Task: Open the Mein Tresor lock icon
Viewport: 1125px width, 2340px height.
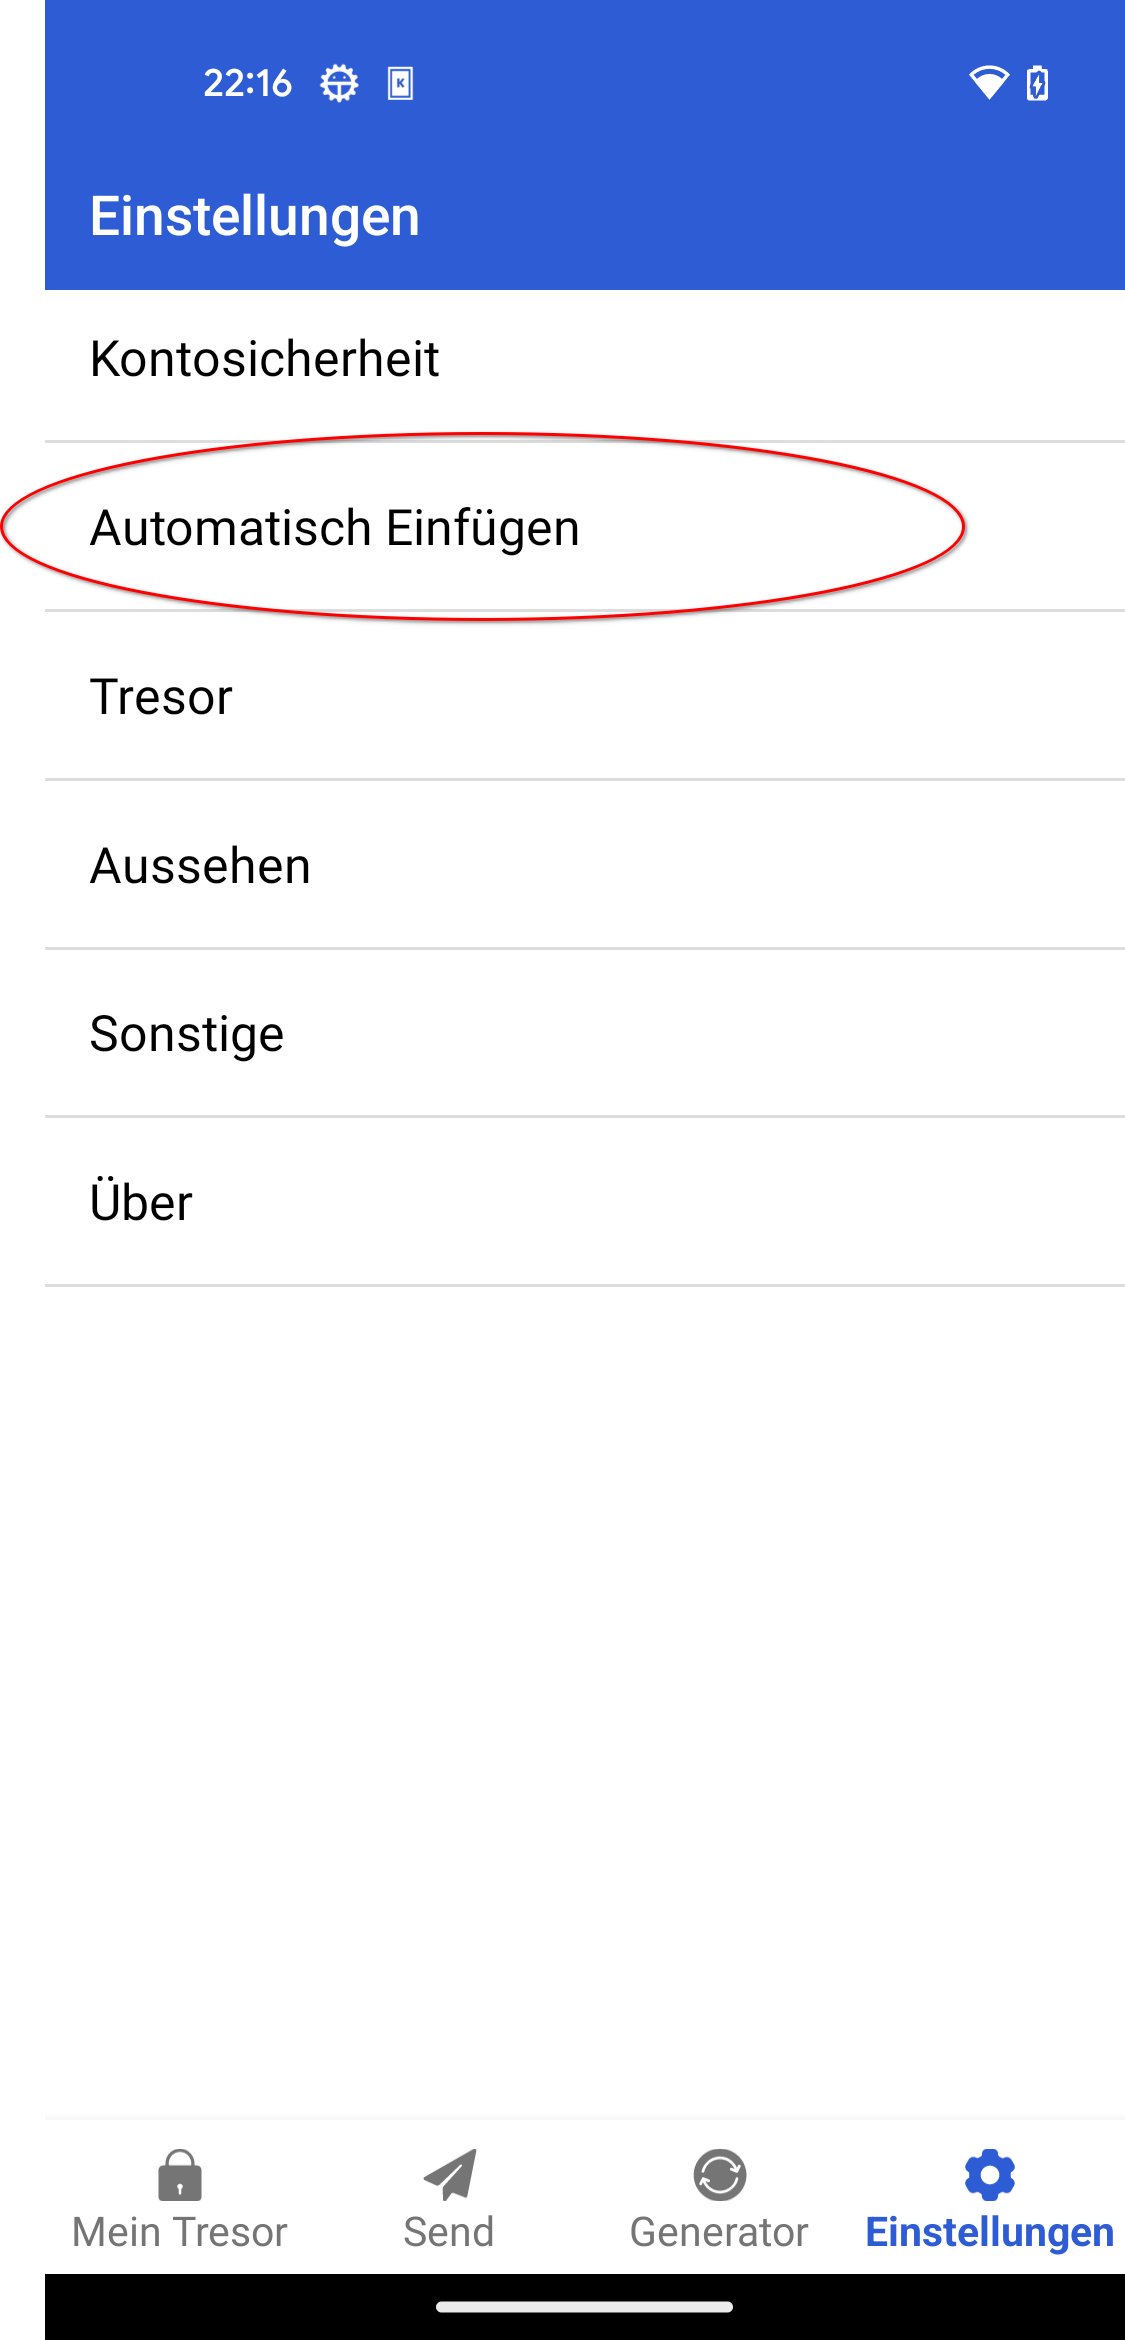Action: [180, 2175]
